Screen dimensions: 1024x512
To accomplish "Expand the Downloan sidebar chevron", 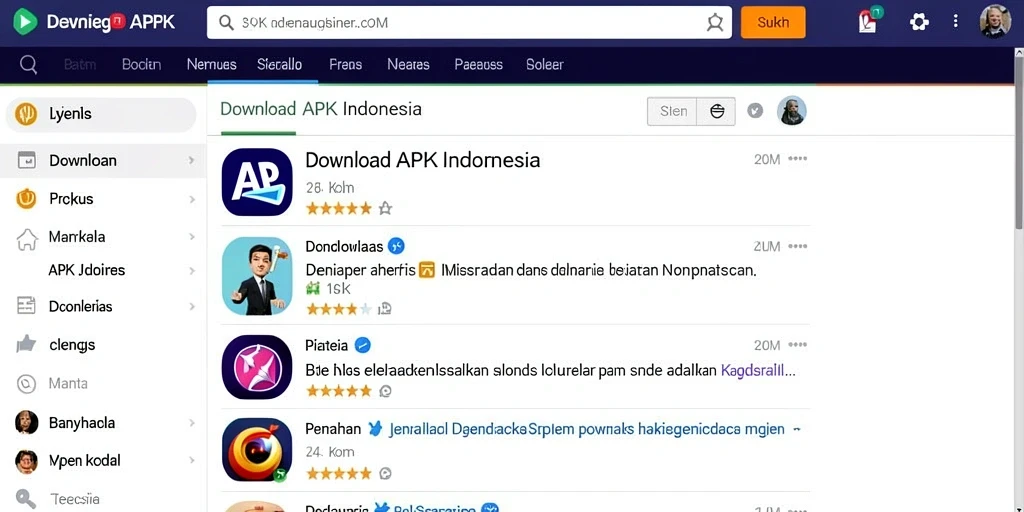I will pos(191,160).
